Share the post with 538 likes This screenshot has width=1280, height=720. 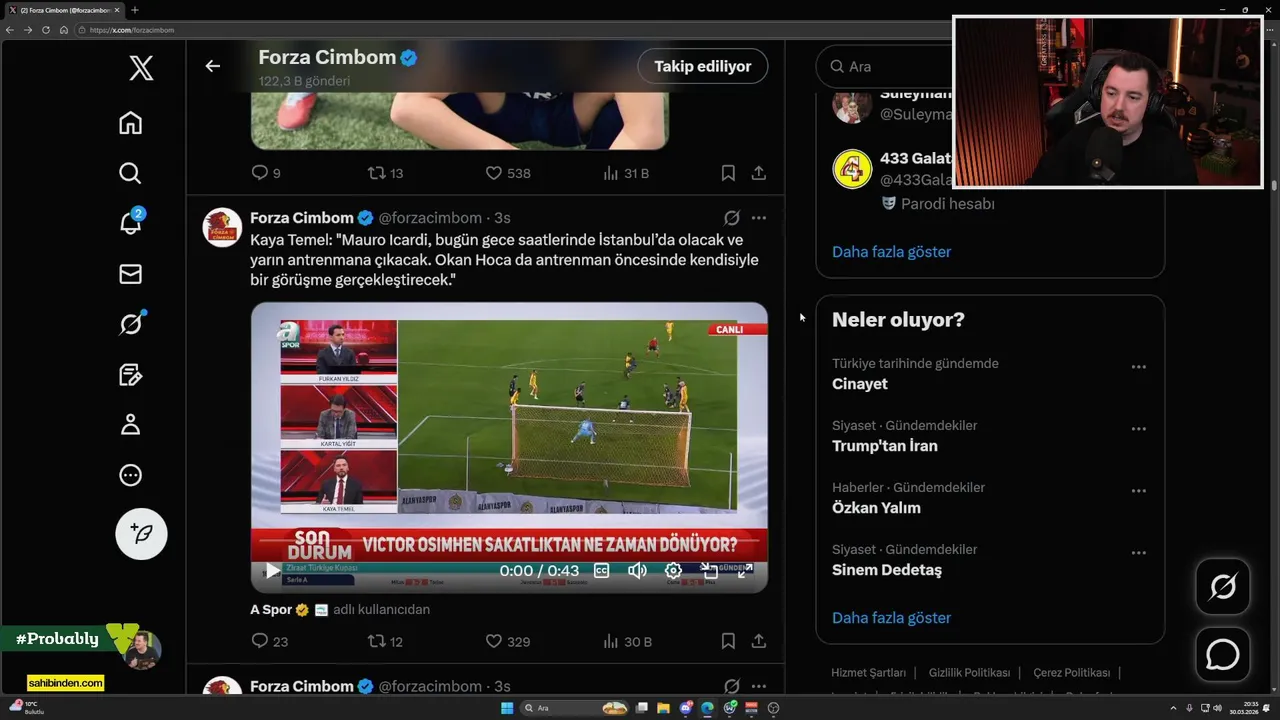point(759,173)
